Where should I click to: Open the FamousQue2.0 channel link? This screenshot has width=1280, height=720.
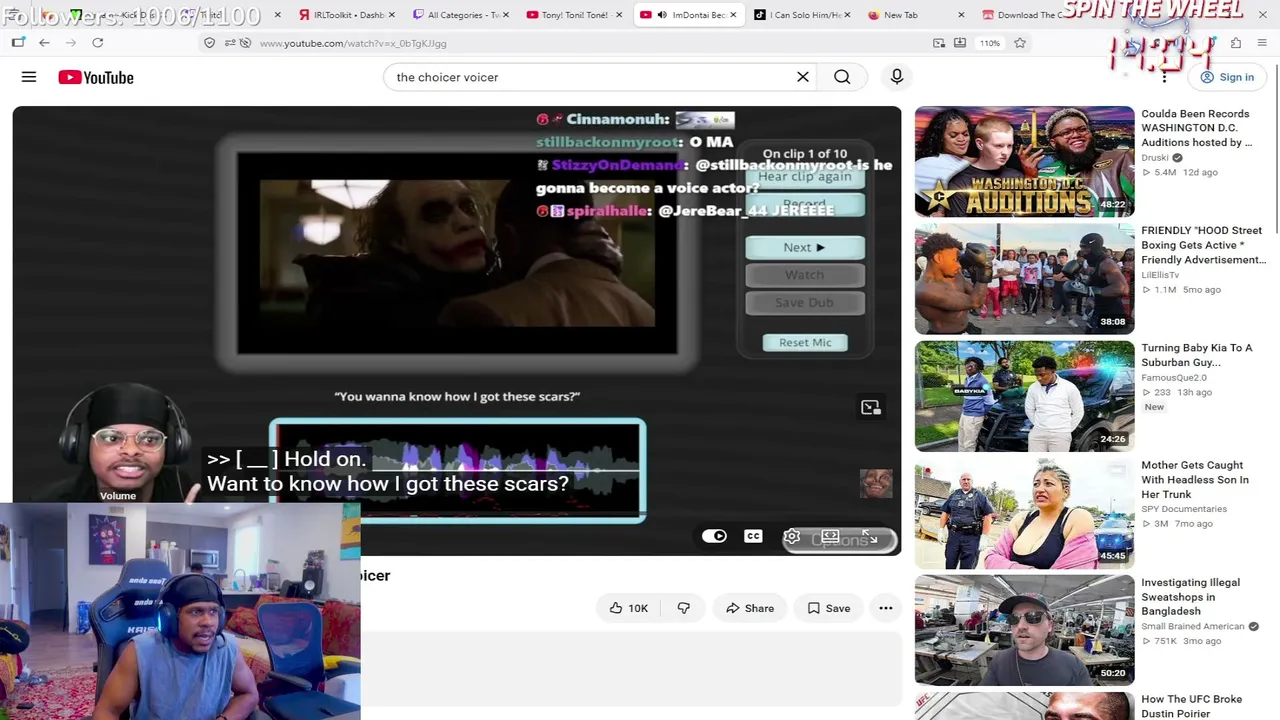[x=1174, y=378]
